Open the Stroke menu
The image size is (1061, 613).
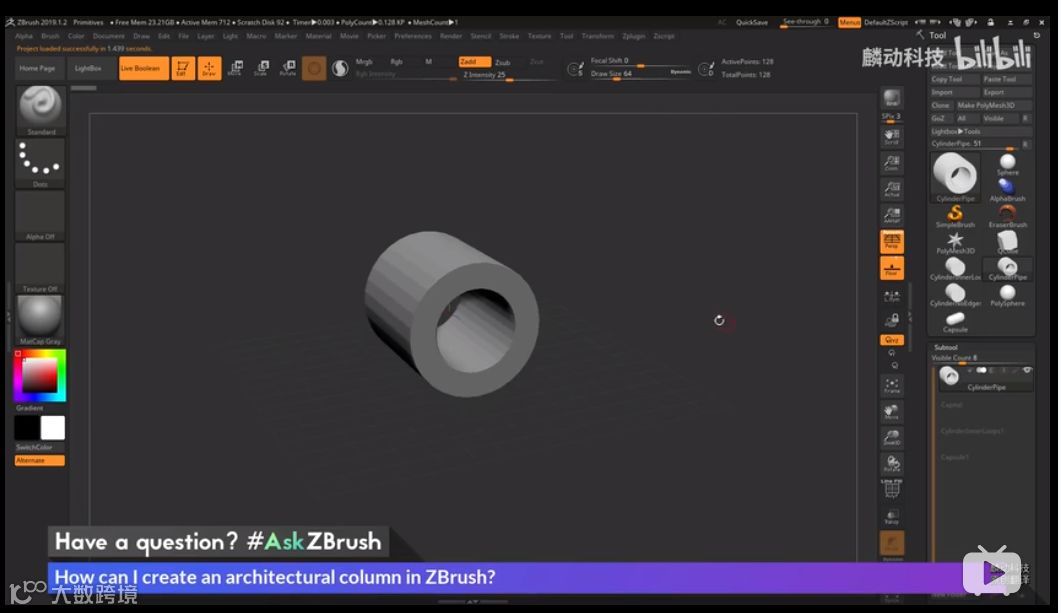510,36
